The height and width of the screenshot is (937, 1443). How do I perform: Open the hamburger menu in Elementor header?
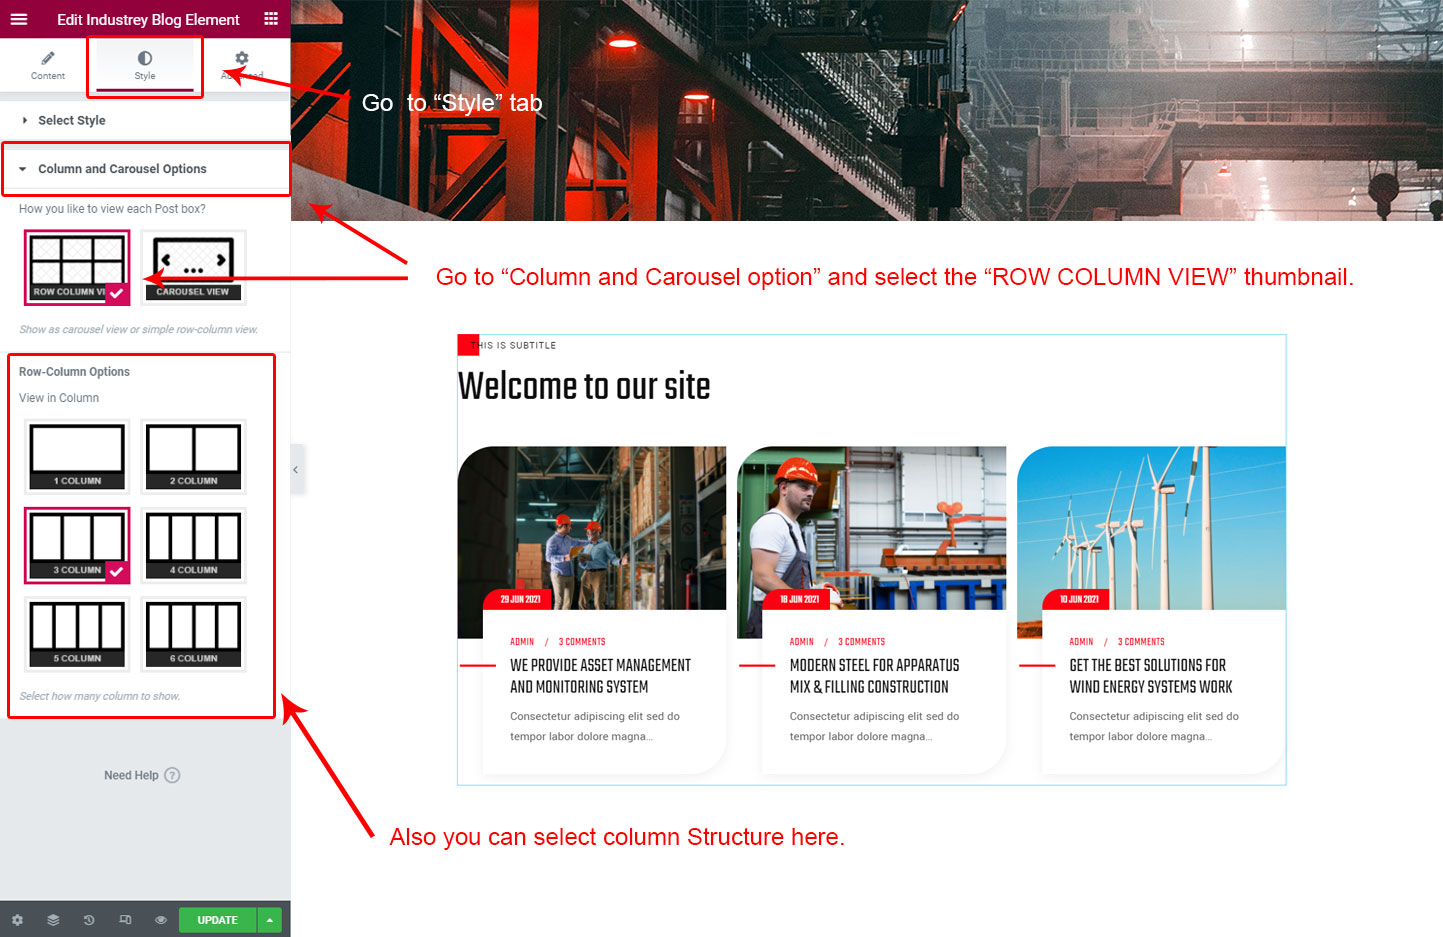(x=19, y=19)
